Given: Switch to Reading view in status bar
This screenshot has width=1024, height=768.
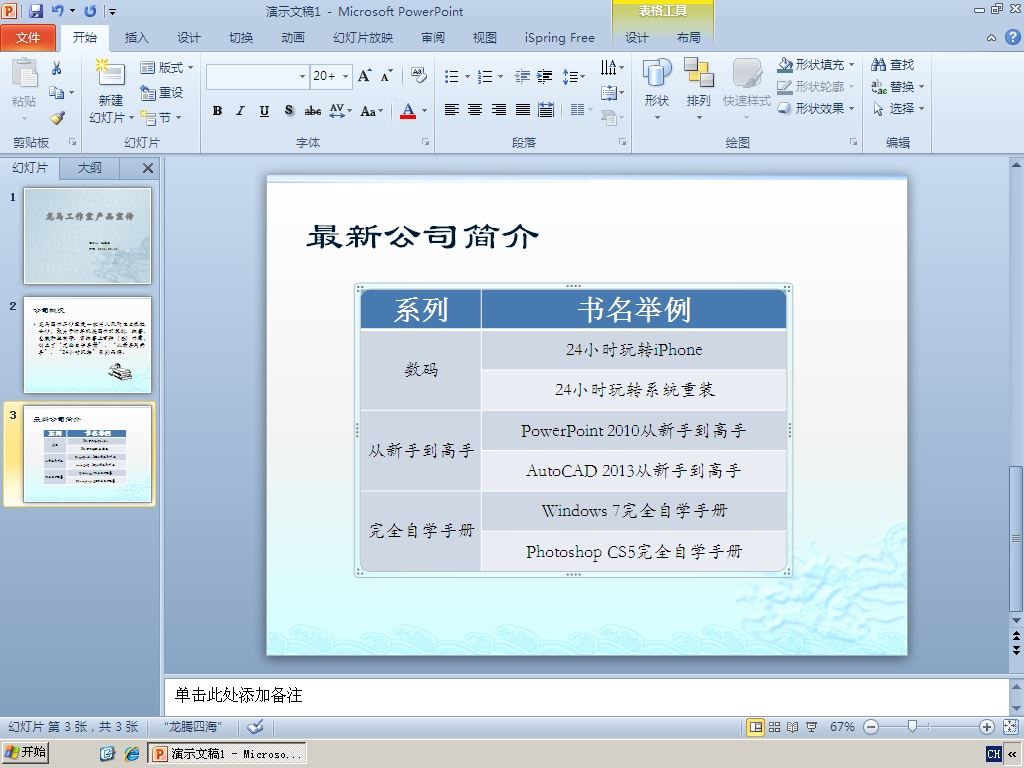Looking at the screenshot, I should pyautogui.click(x=793, y=727).
